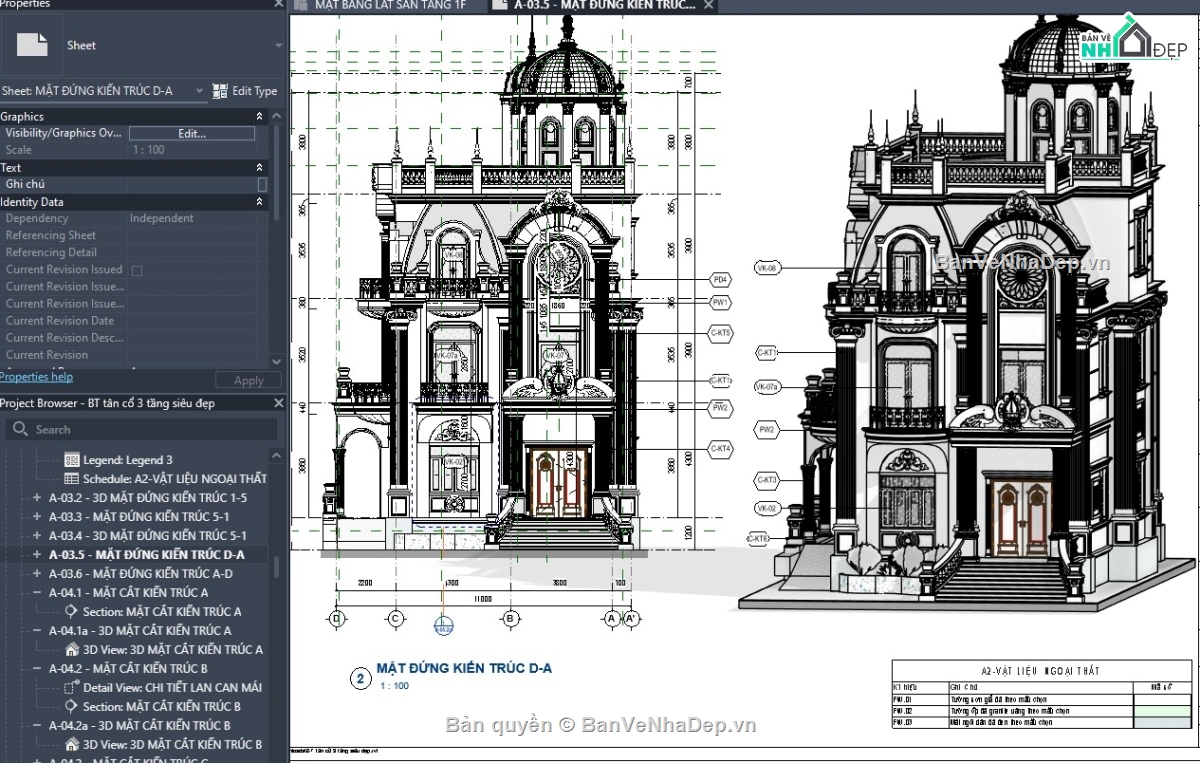The image size is (1200, 763).
Task: Click the Dependency value Independent
Action: [162, 218]
